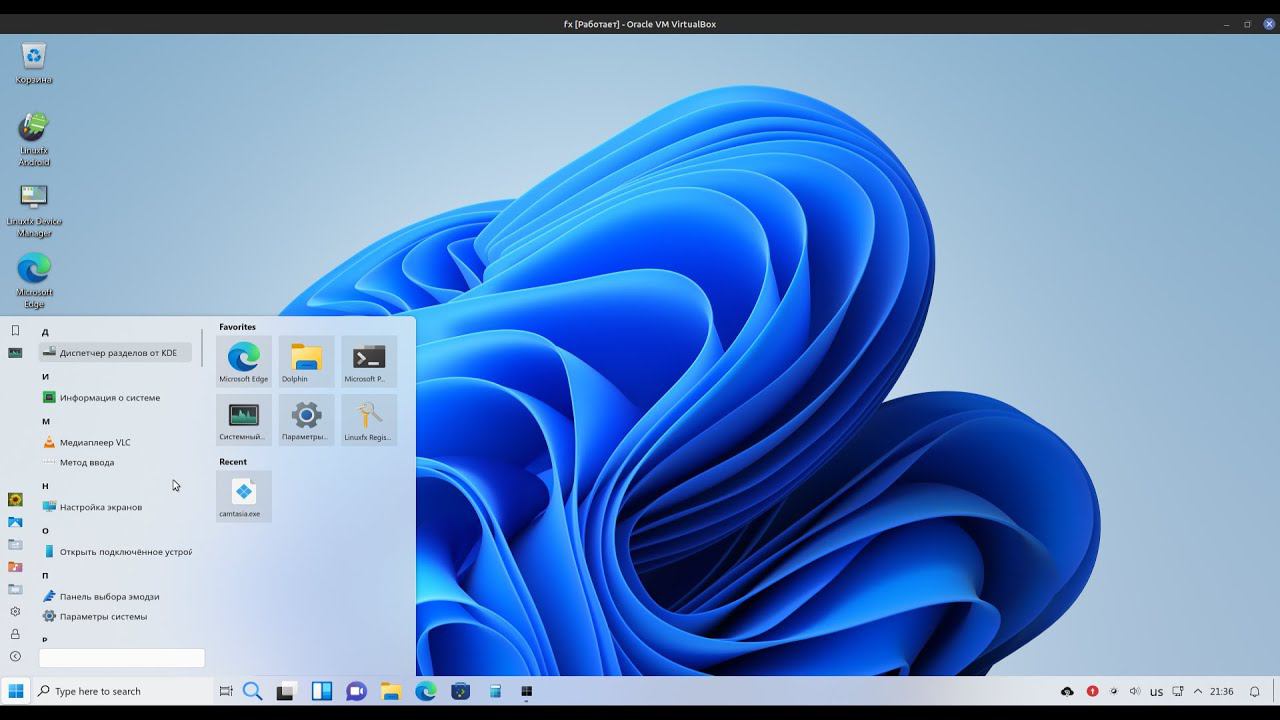Click the lock screen icon in sidebar
The height and width of the screenshot is (720, 1280).
15,634
